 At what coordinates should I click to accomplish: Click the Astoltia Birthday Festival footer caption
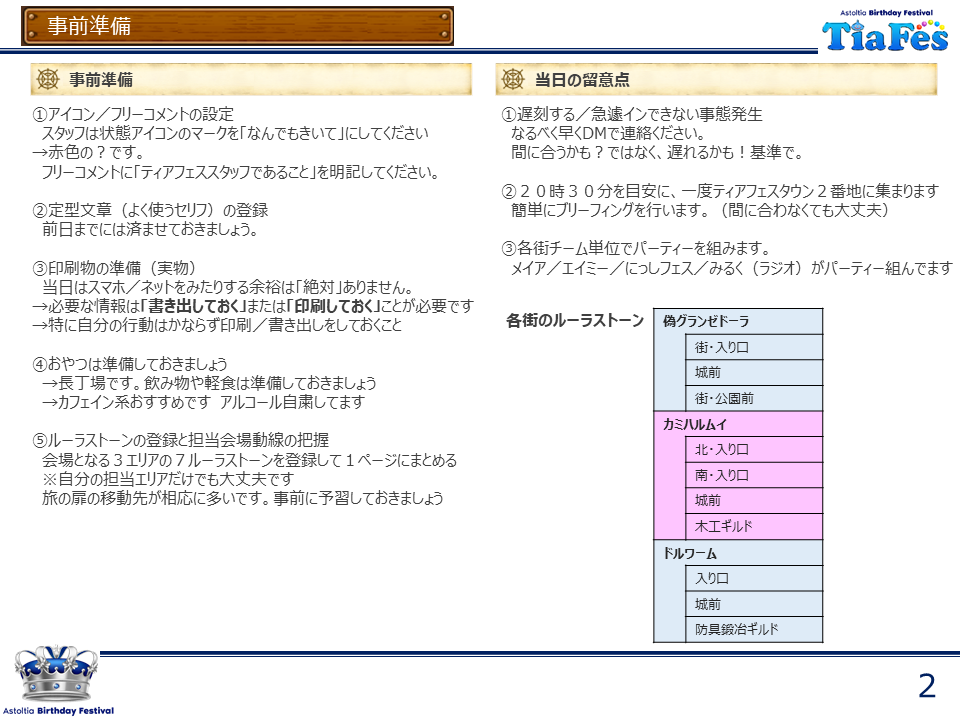coord(58,711)
